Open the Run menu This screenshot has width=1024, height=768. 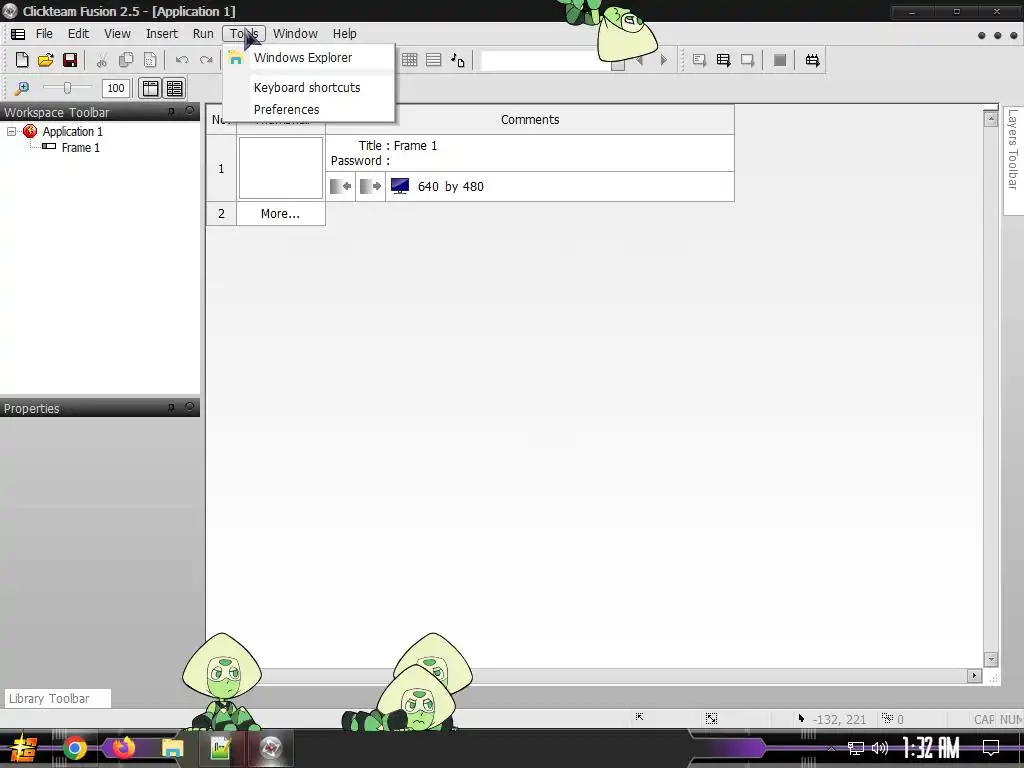[203, 34]
